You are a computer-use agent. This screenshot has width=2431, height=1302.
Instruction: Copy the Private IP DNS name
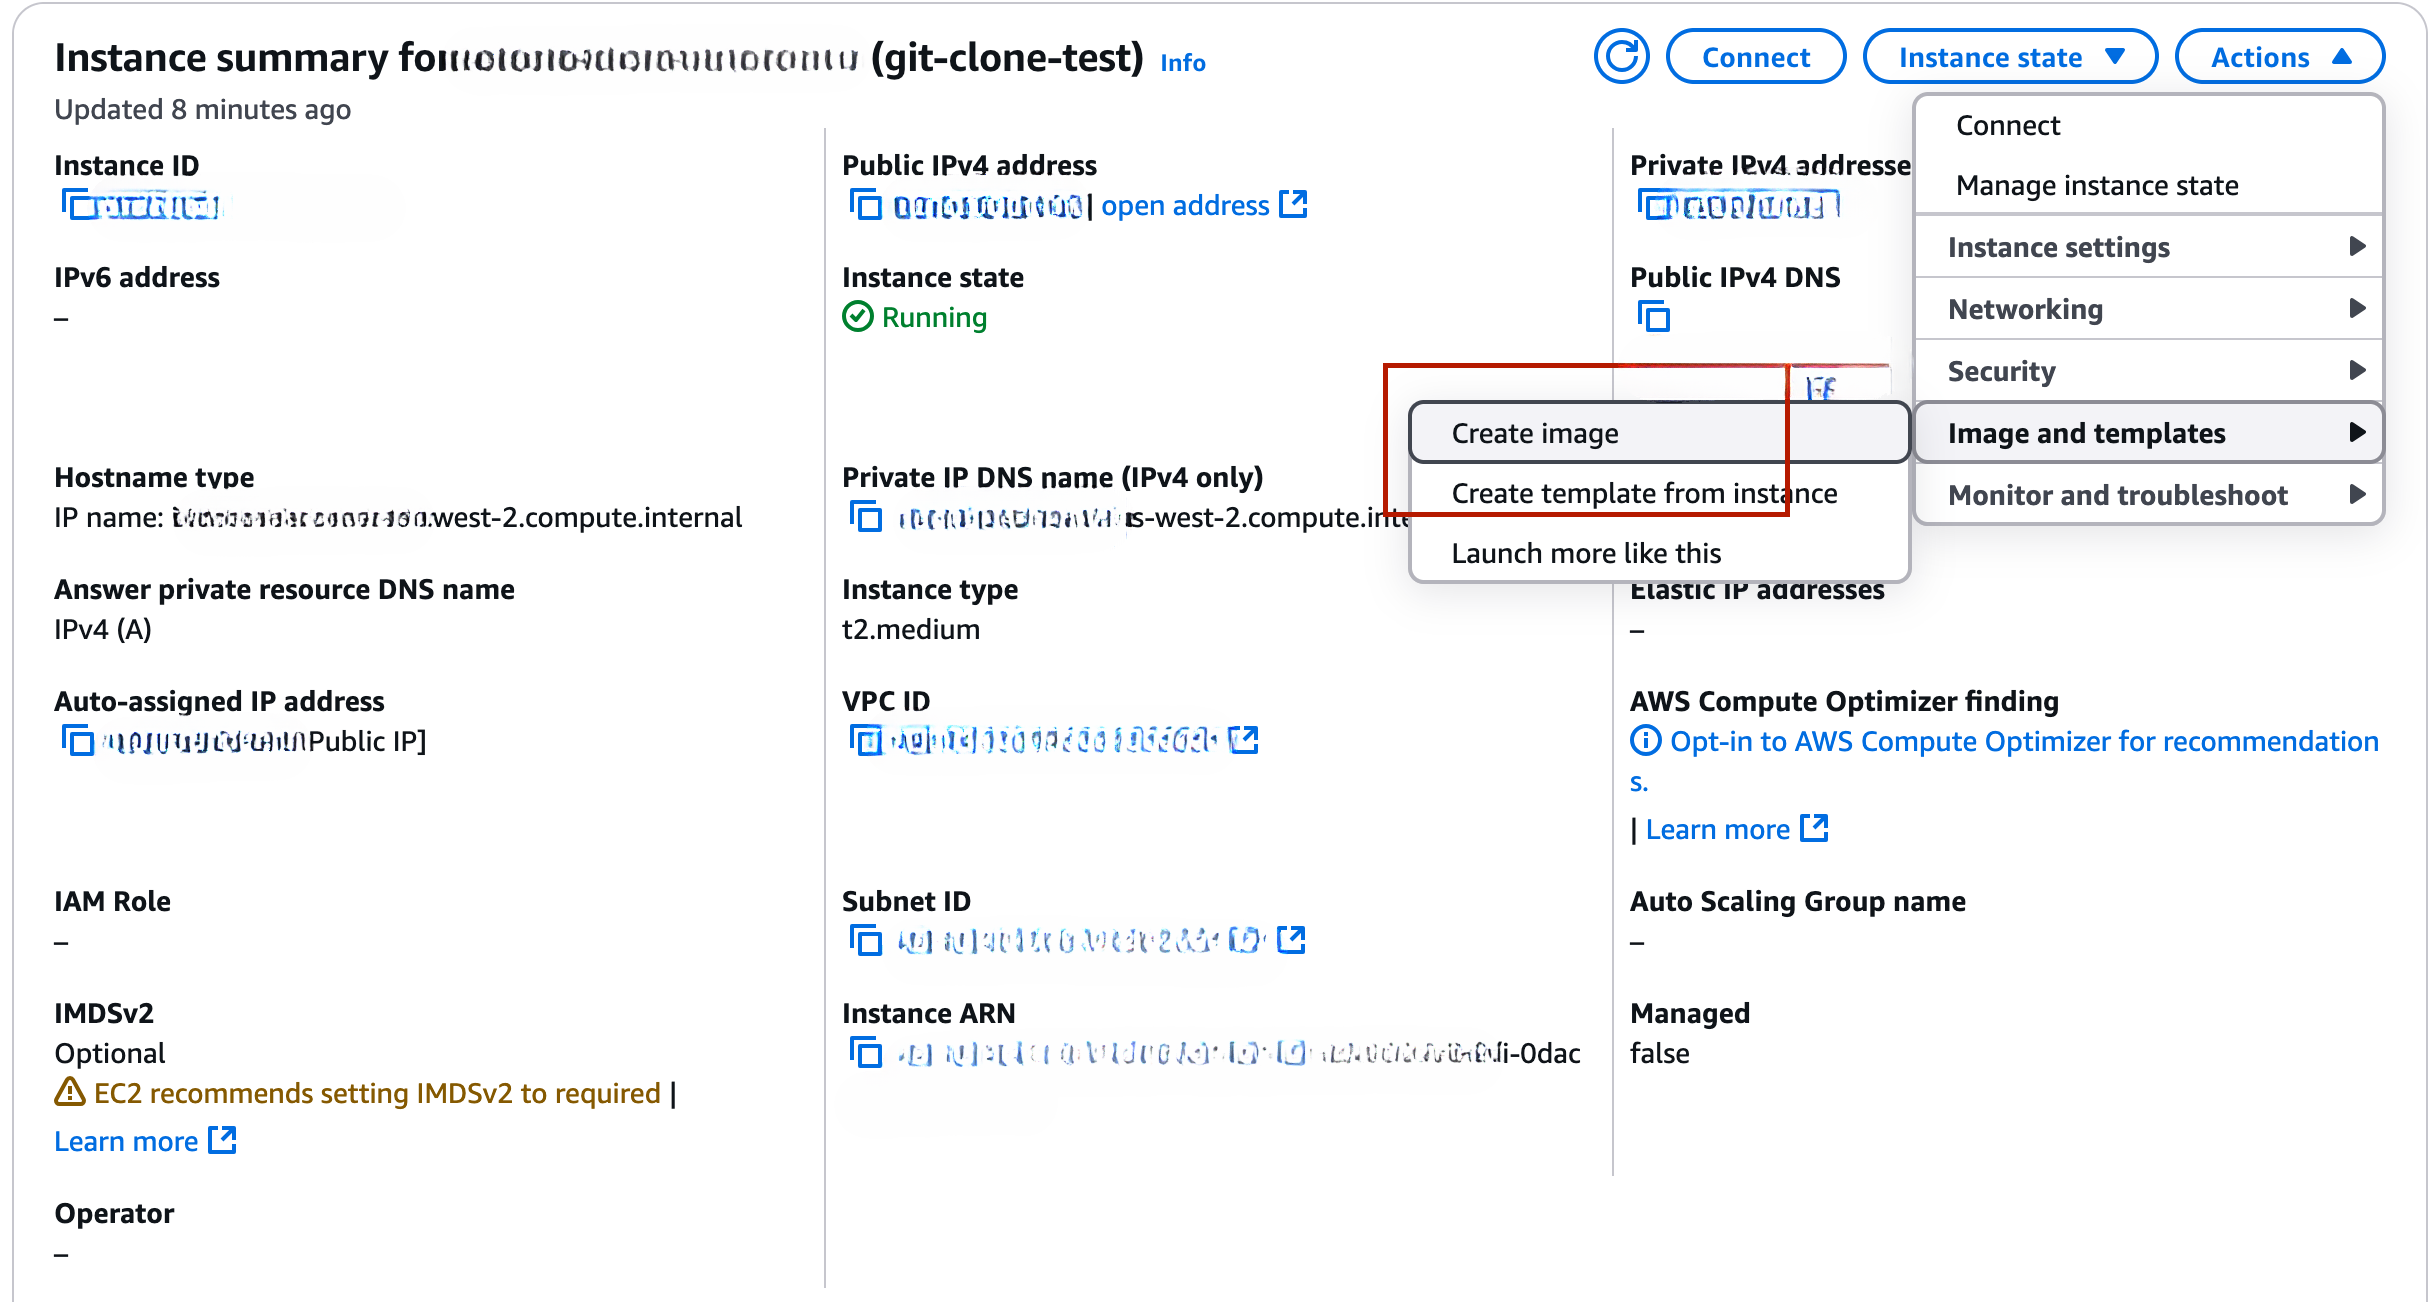(865, 517)
